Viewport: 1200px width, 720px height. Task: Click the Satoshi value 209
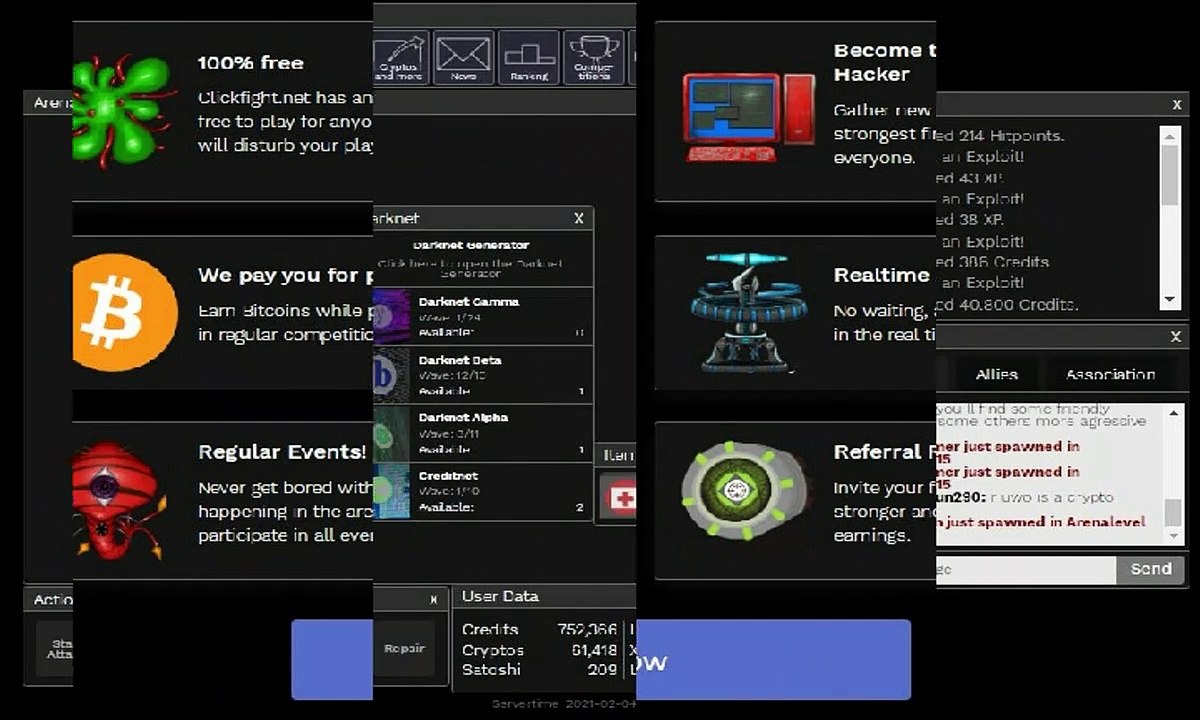[x=602, y=669]
